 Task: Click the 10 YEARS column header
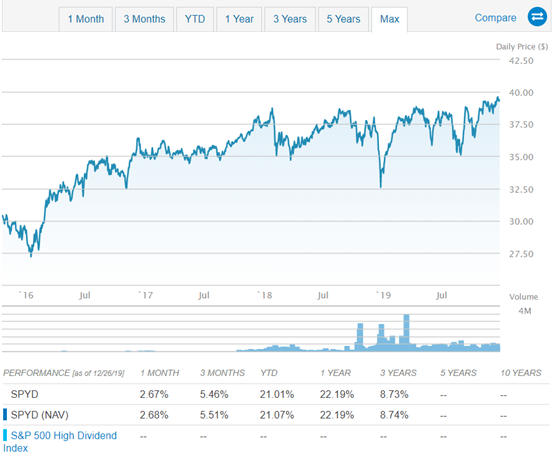tap(521, 373)
